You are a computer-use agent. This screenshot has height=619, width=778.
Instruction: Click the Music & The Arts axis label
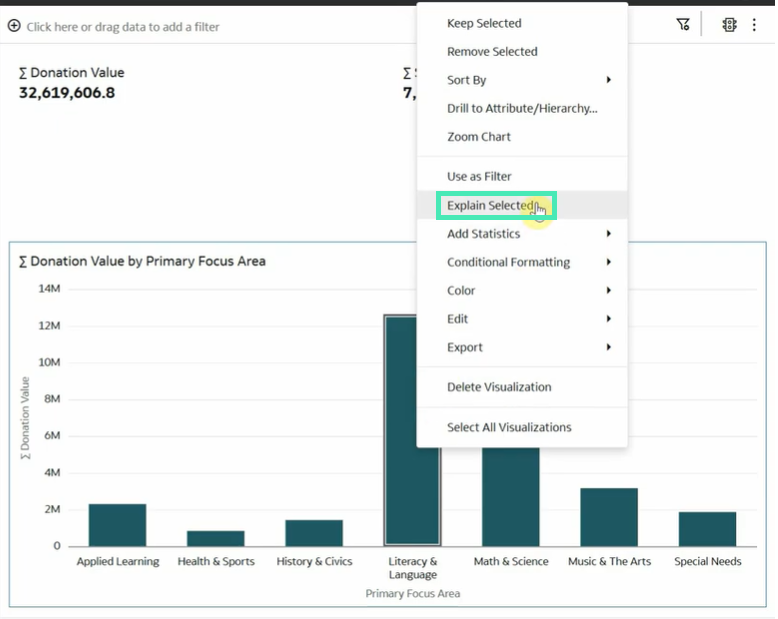[609, 561]
